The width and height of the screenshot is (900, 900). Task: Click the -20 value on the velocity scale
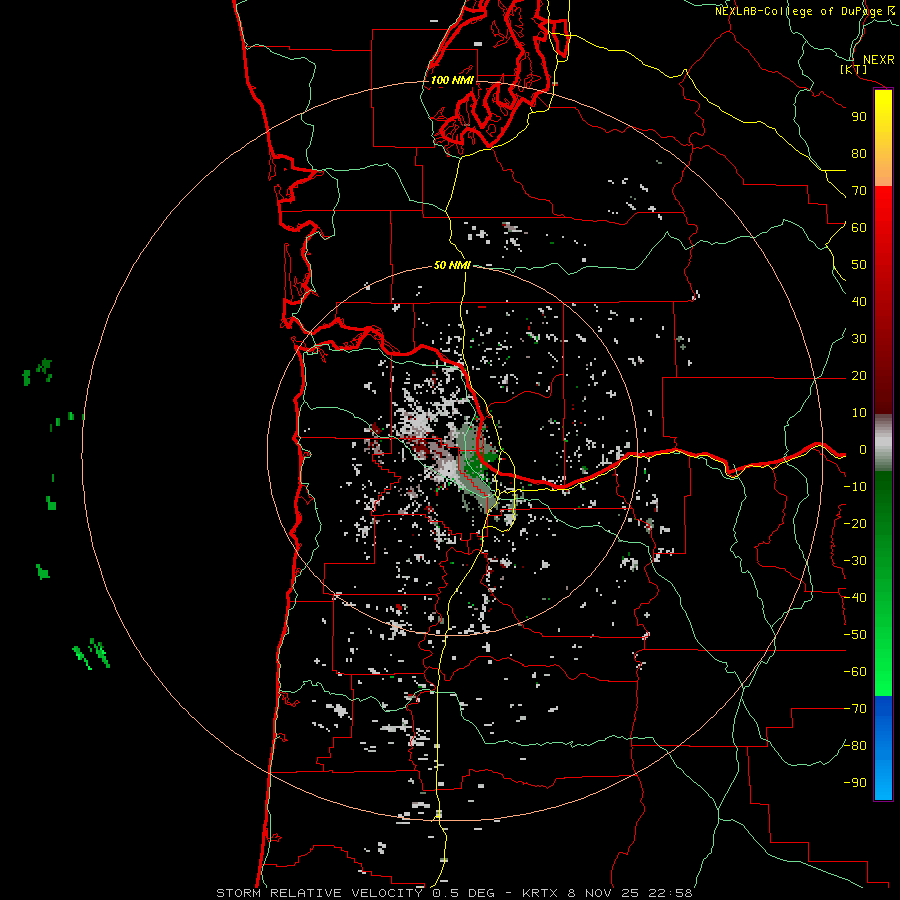pos(855,523)
